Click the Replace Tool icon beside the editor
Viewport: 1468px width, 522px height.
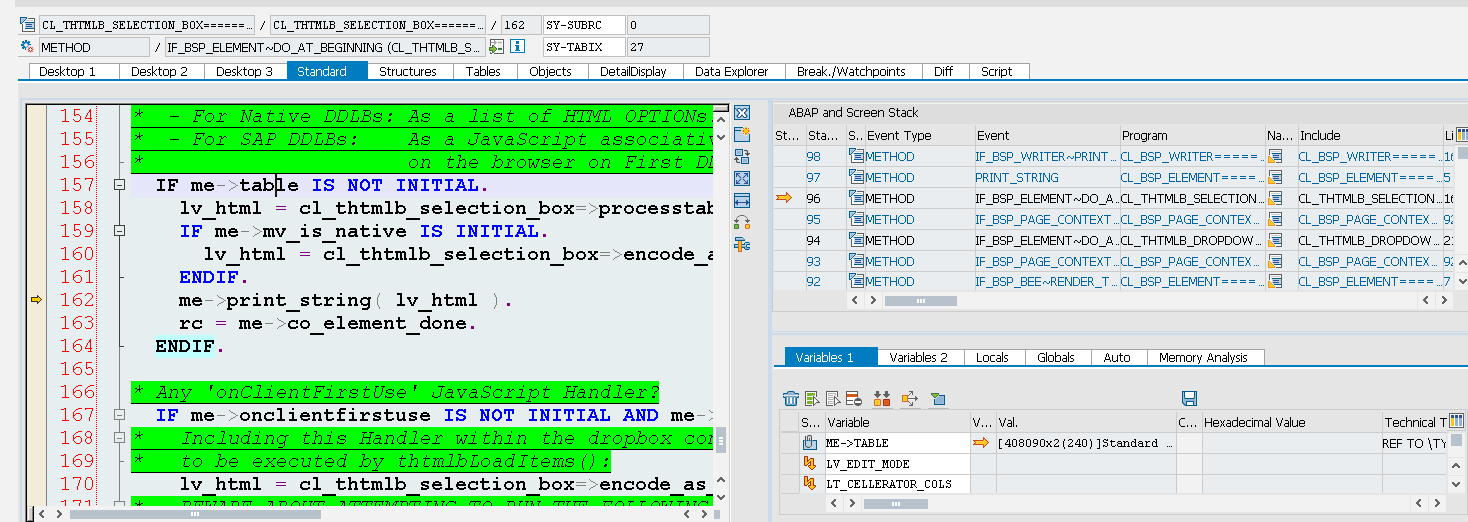pos(742,157)
